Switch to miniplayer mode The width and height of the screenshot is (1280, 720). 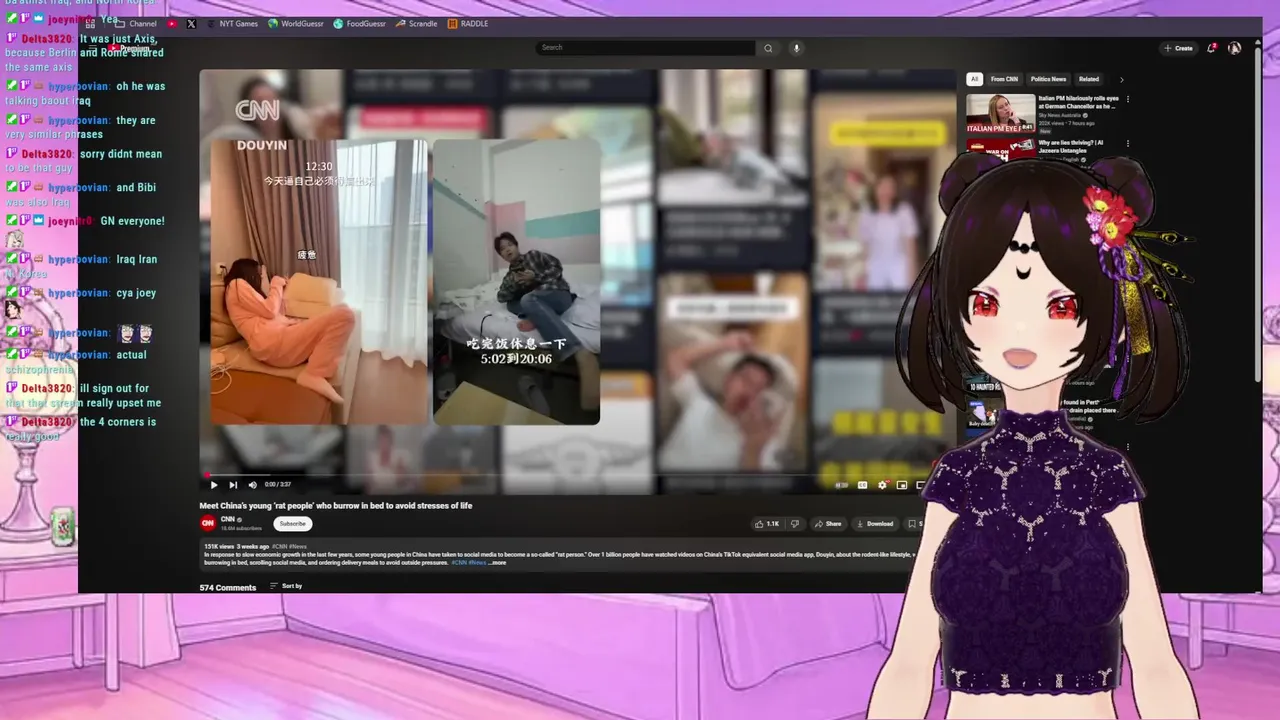pyautogui.click(x=902, y=485)
